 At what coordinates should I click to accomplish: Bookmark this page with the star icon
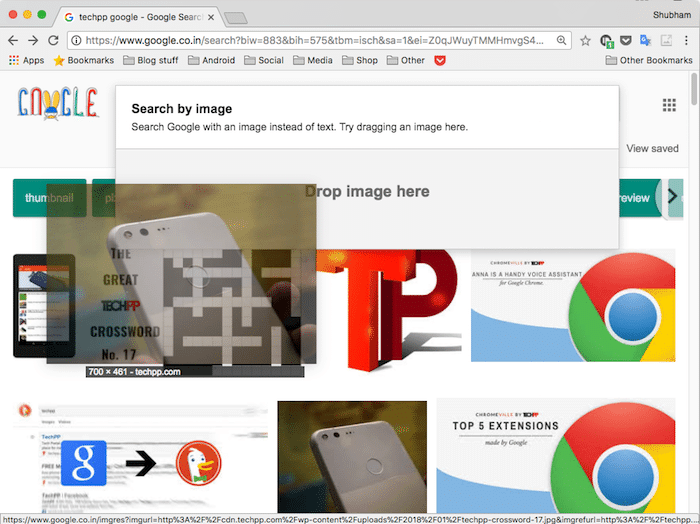585,41
